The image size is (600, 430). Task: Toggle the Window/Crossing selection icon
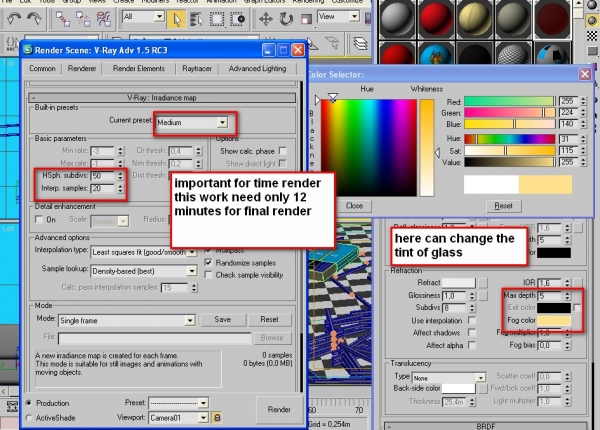tap(238, 19)
